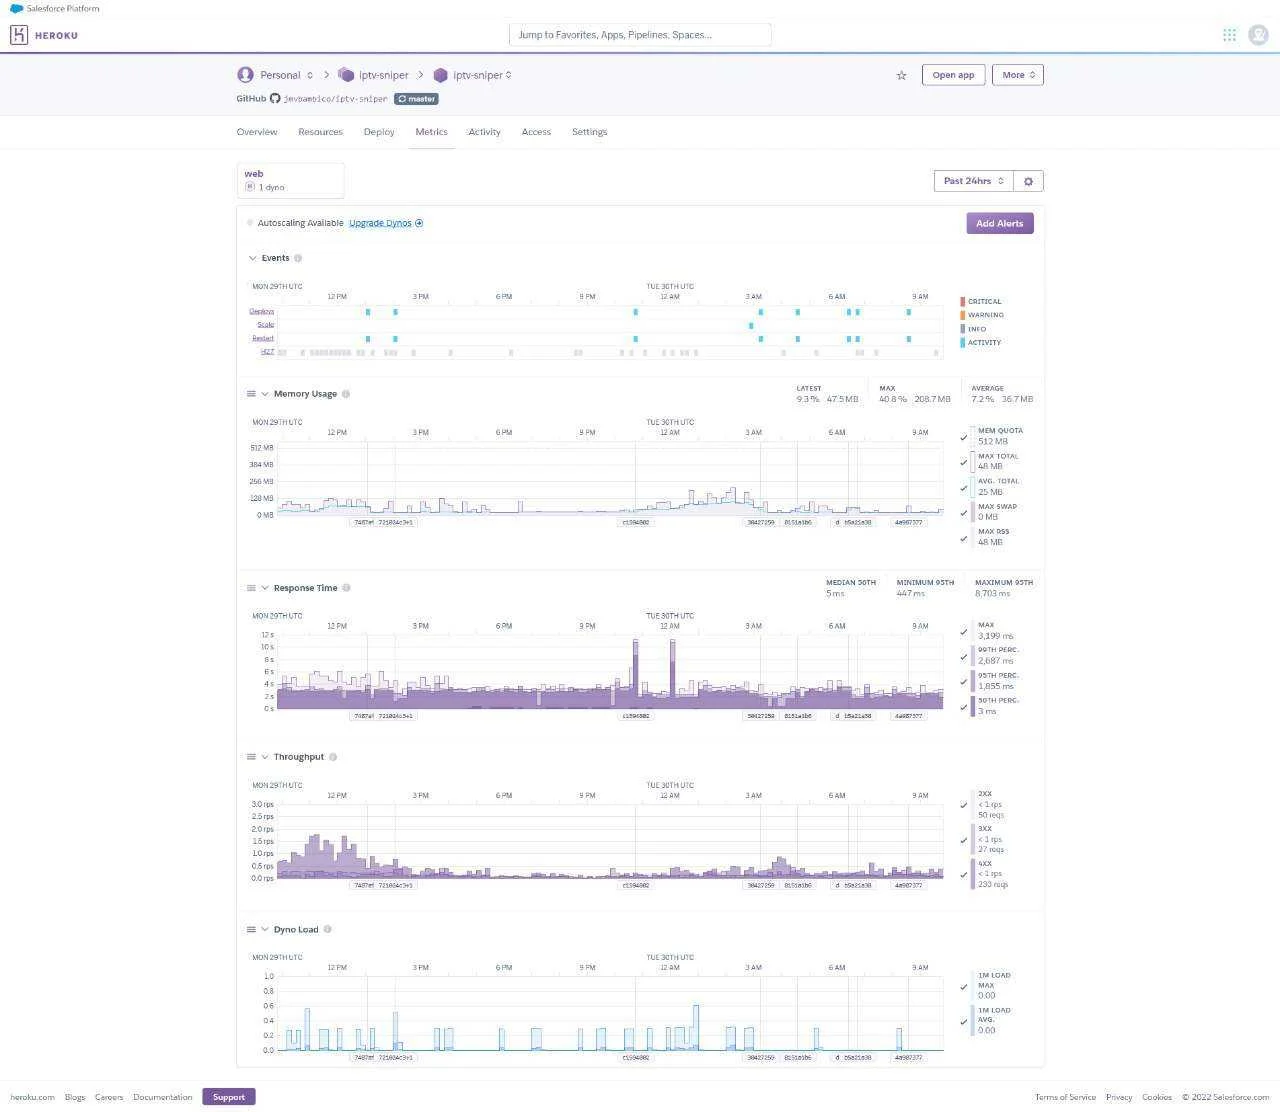
Task: Grab the Response Time reorder handle icon
Action: tap(251, 588)
